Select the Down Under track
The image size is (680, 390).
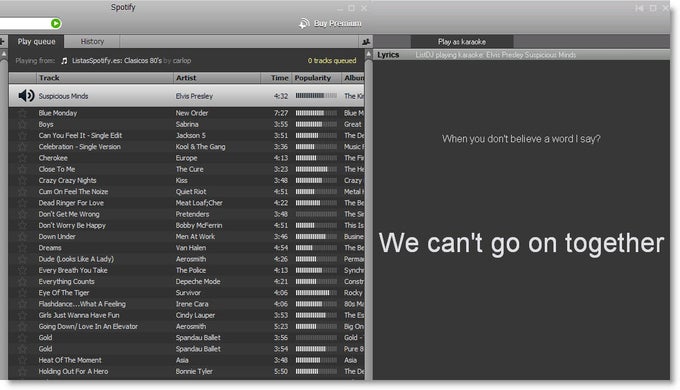[x=186, y=237]
